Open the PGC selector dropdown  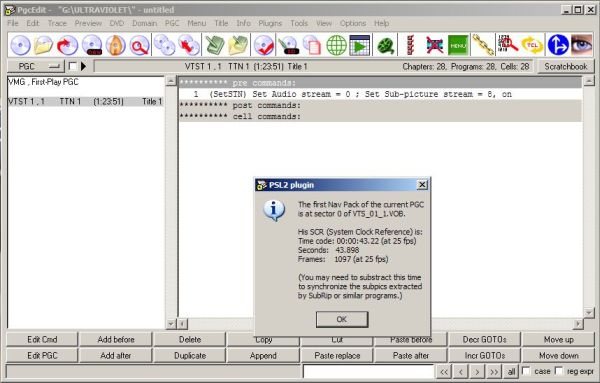(36, 66)
